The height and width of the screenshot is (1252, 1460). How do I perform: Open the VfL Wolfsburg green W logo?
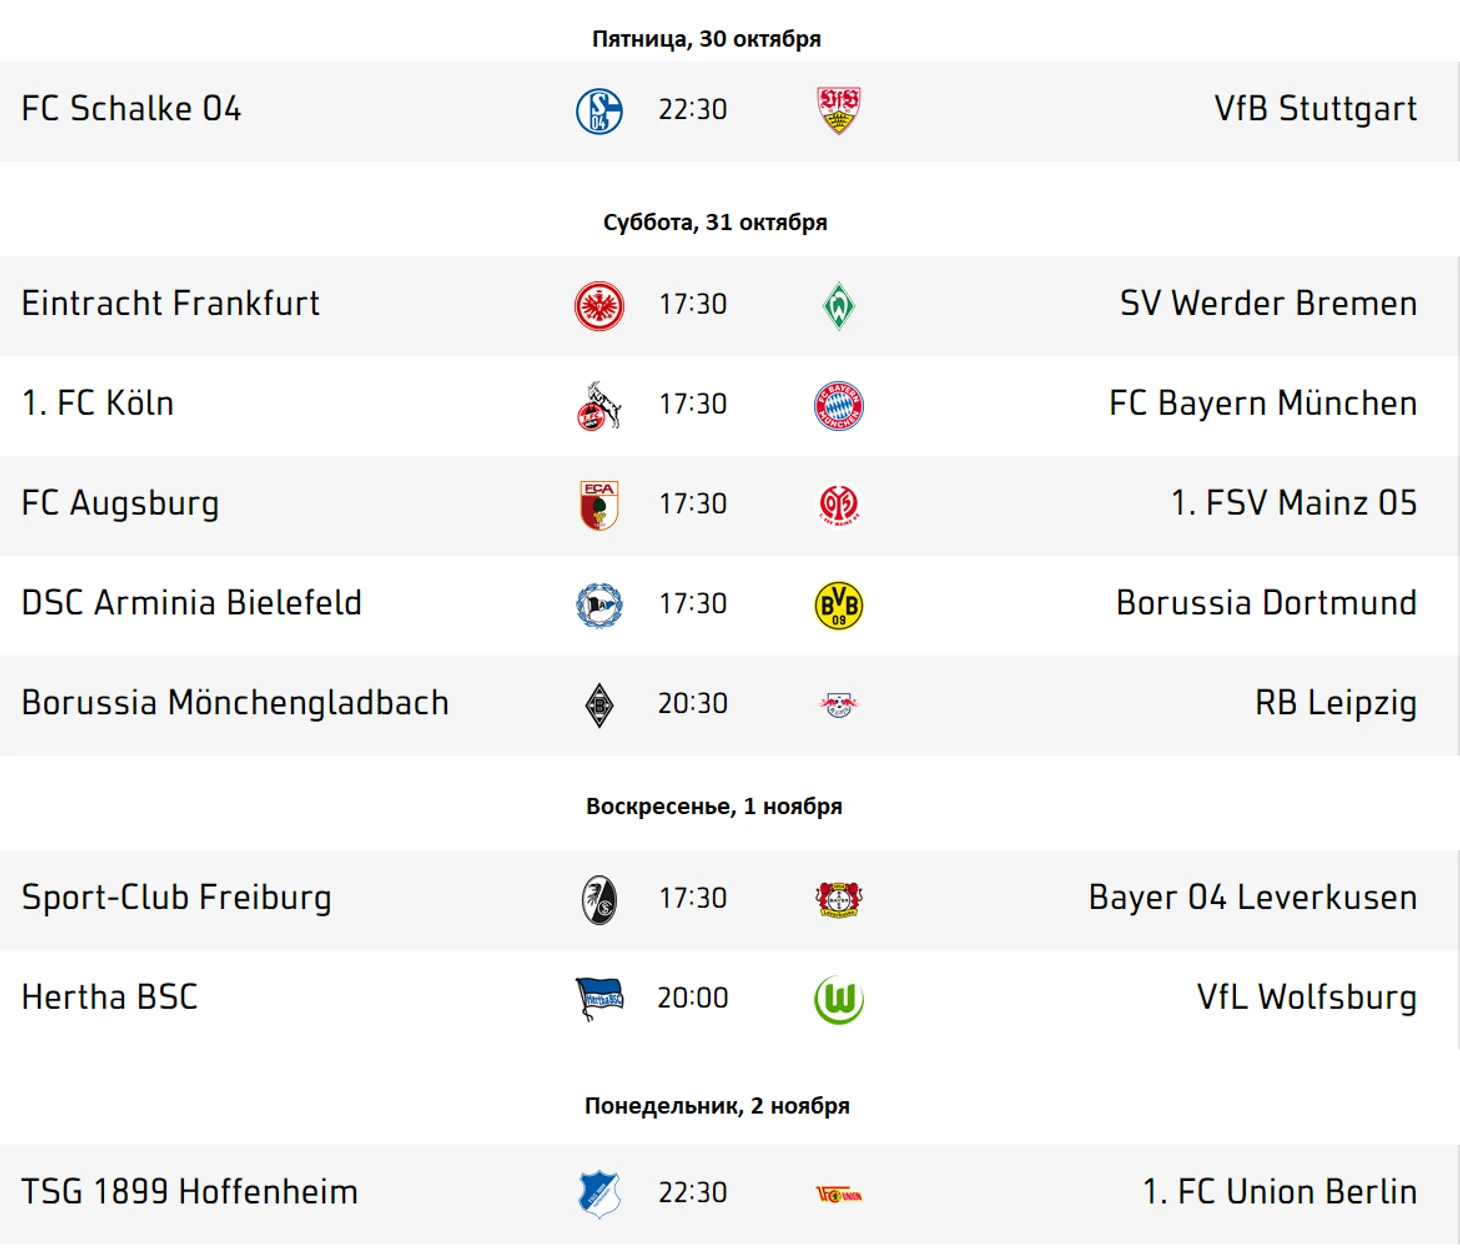[x=838, y=1000]
